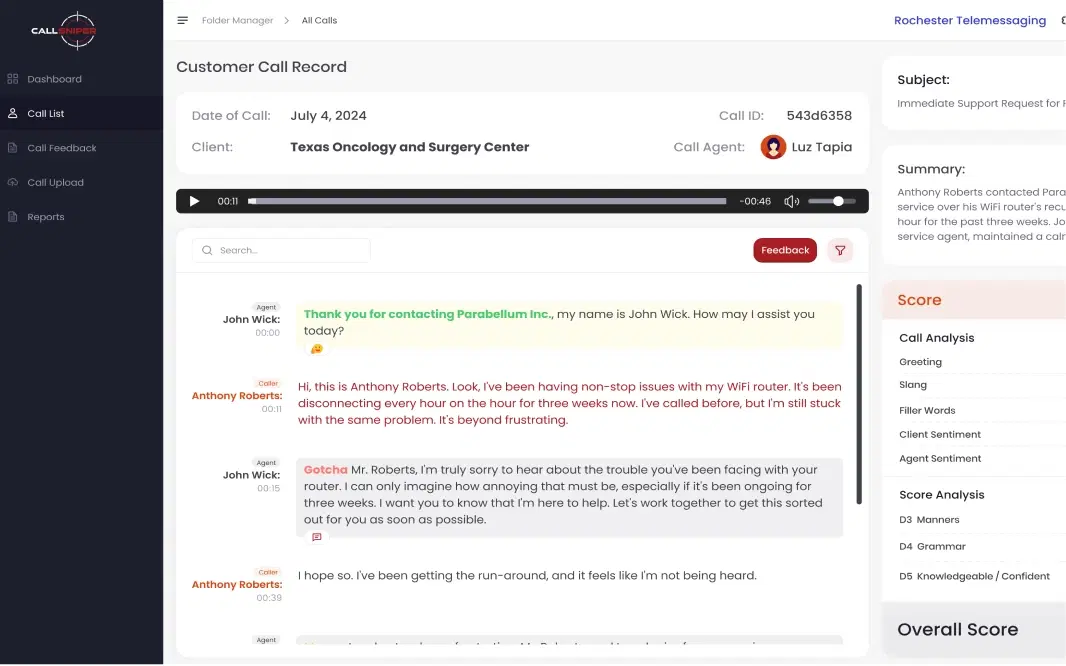
Task: Click the highlighted 'Gotcha' word
Action: (x=326, y=470)
